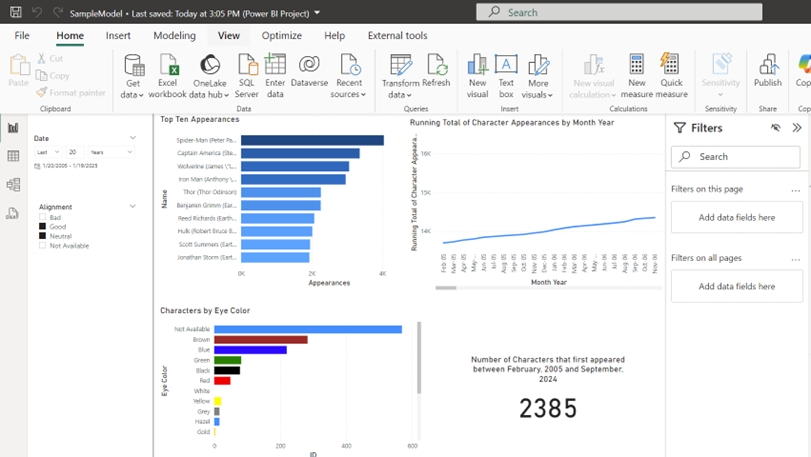
Task: Collapse the Alignment slicer chevron
Action: (x=133, y=206)
